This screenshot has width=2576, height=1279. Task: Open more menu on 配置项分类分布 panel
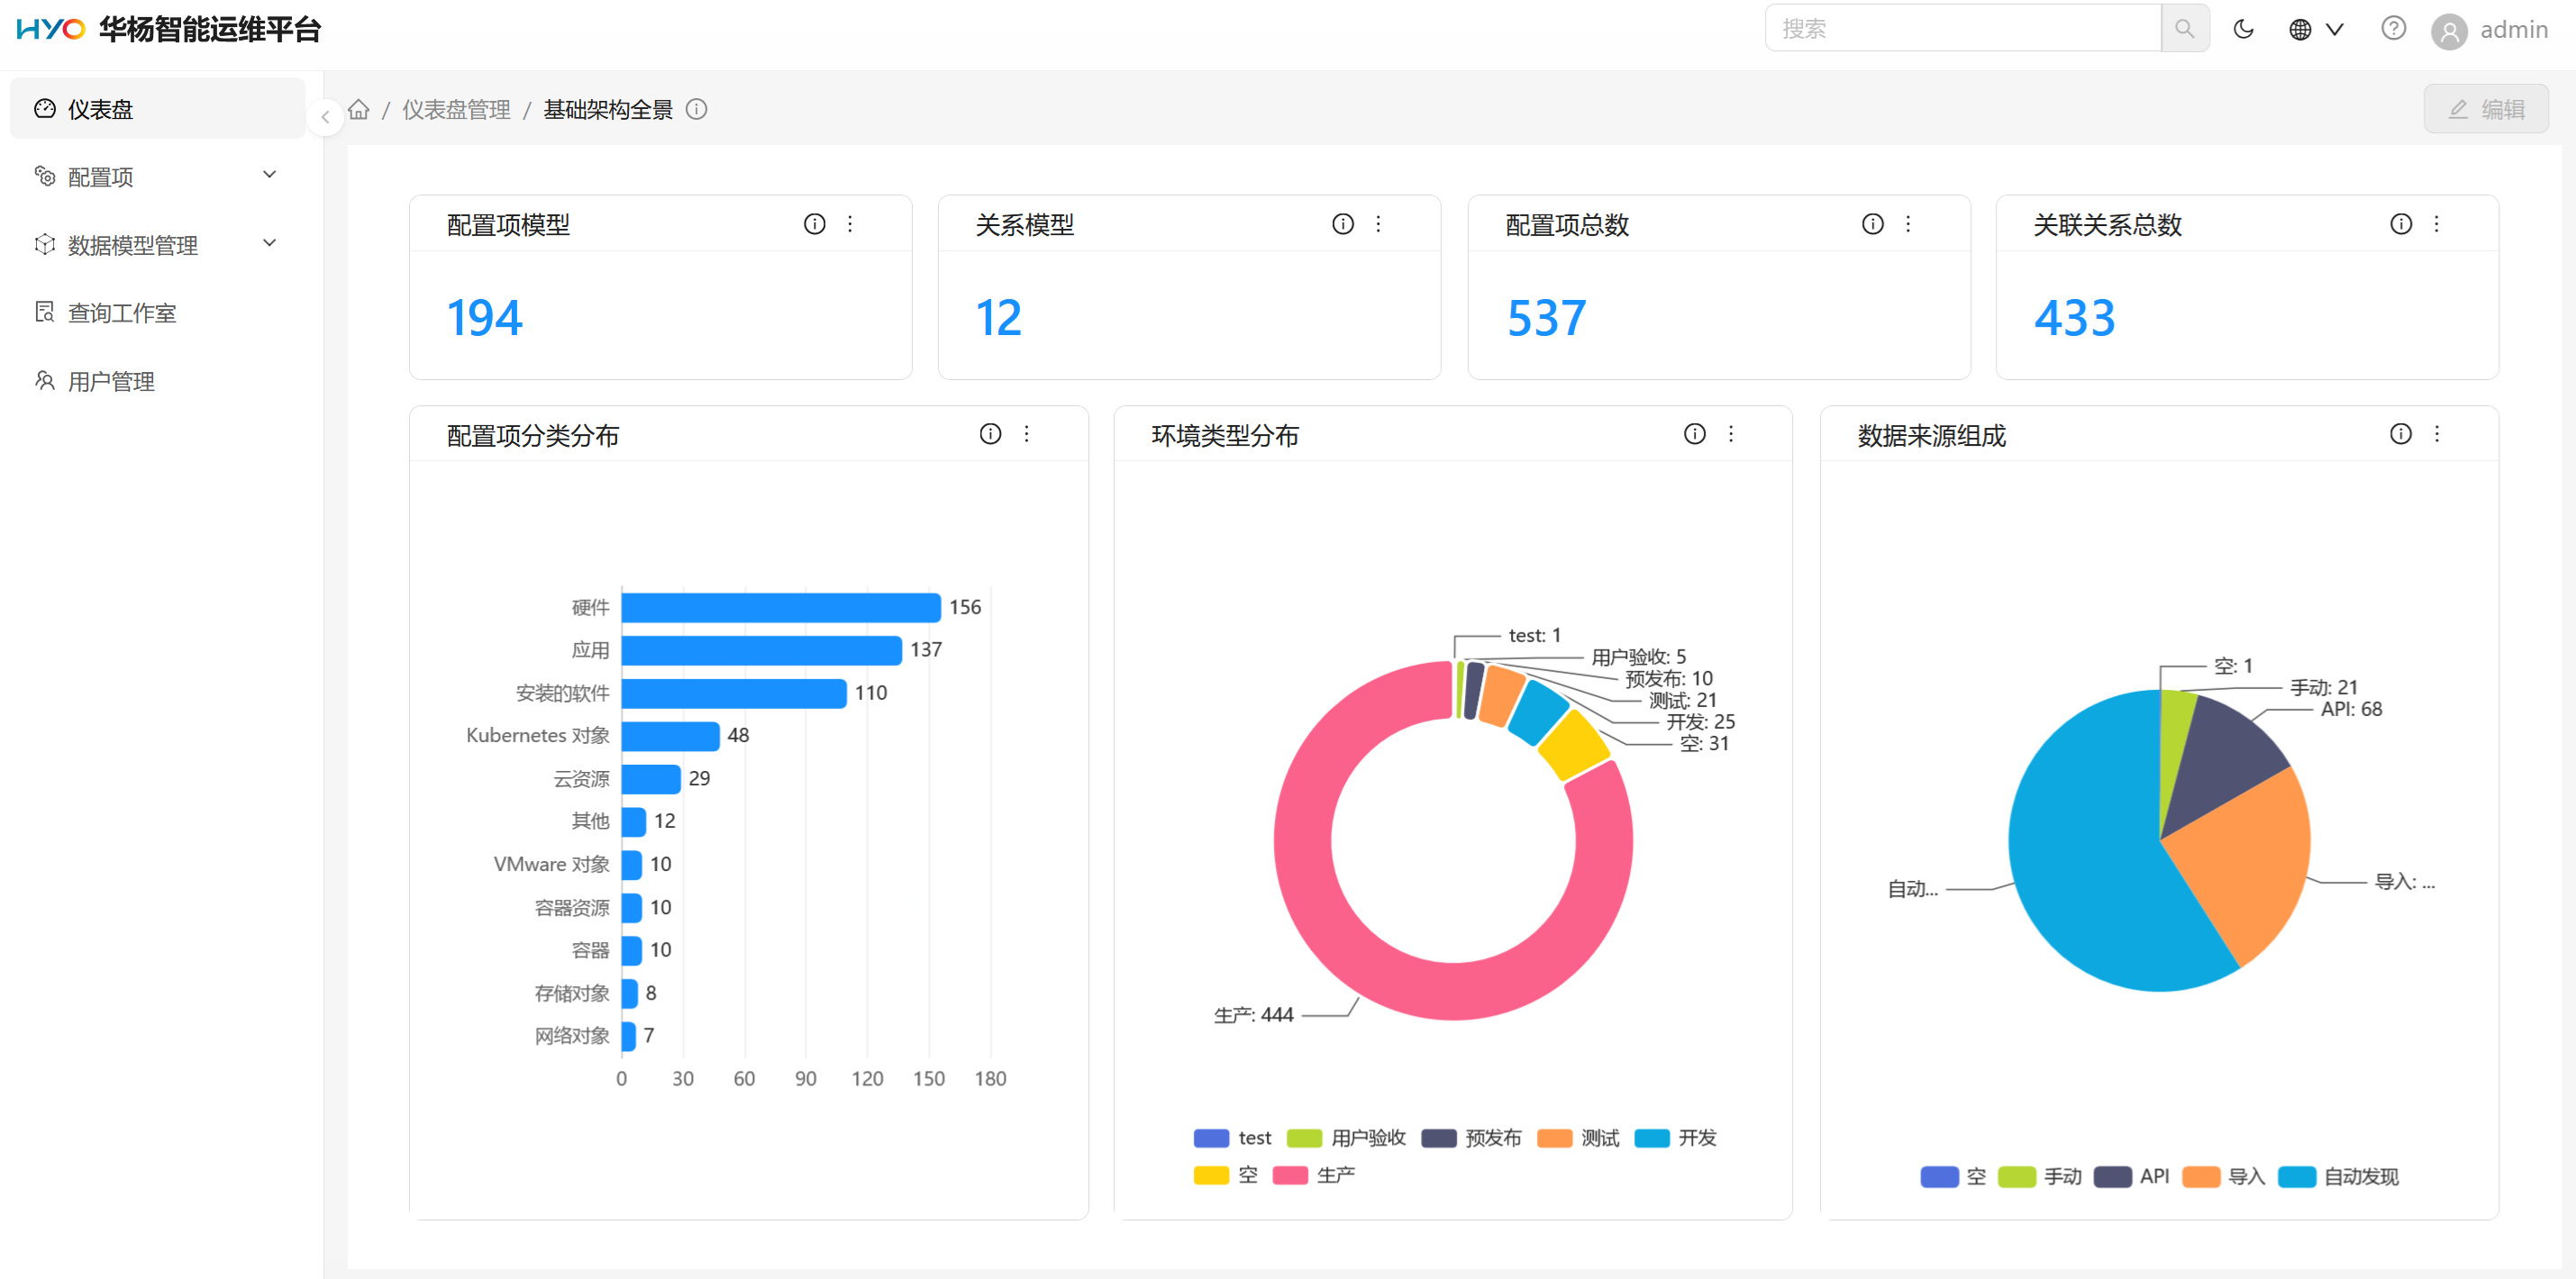point(1026,434)
